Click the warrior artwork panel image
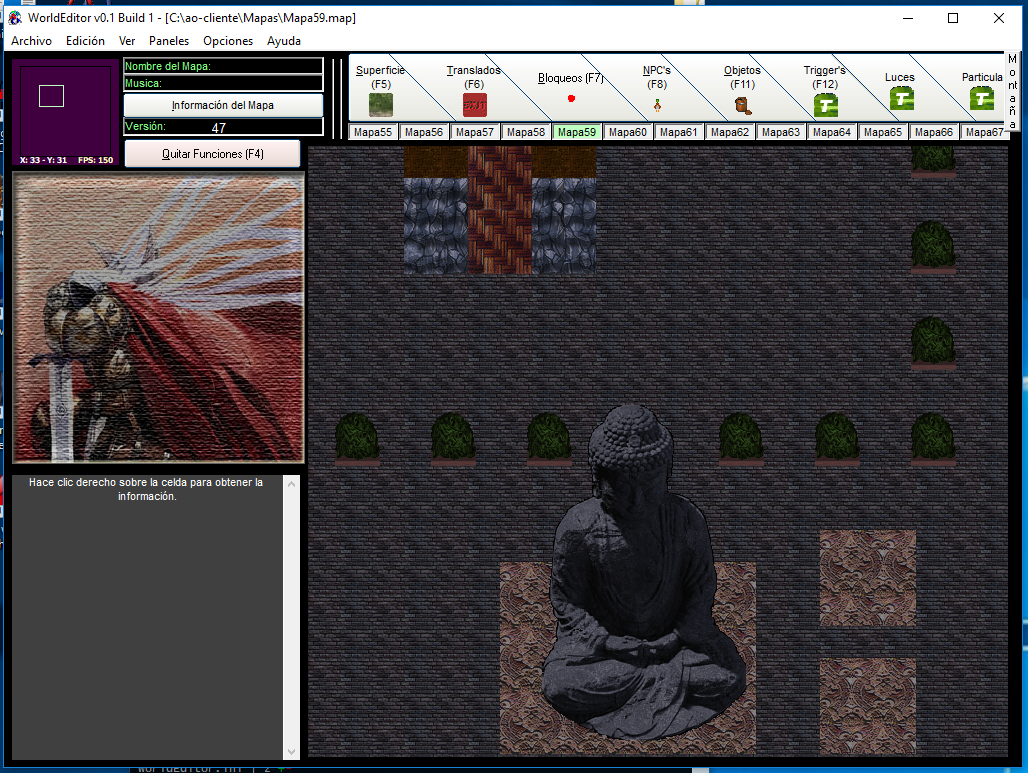 click(158, 317)
